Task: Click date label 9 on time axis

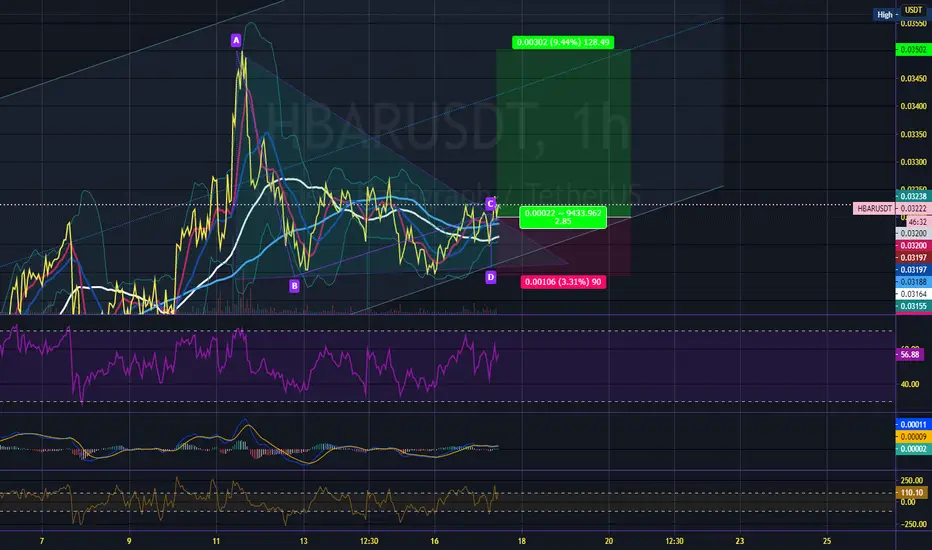Action: point(129,541)
